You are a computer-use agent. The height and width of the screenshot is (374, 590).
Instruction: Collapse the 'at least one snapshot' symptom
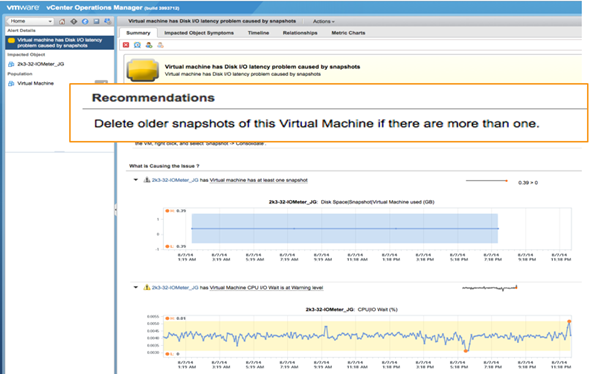(135, 180)
